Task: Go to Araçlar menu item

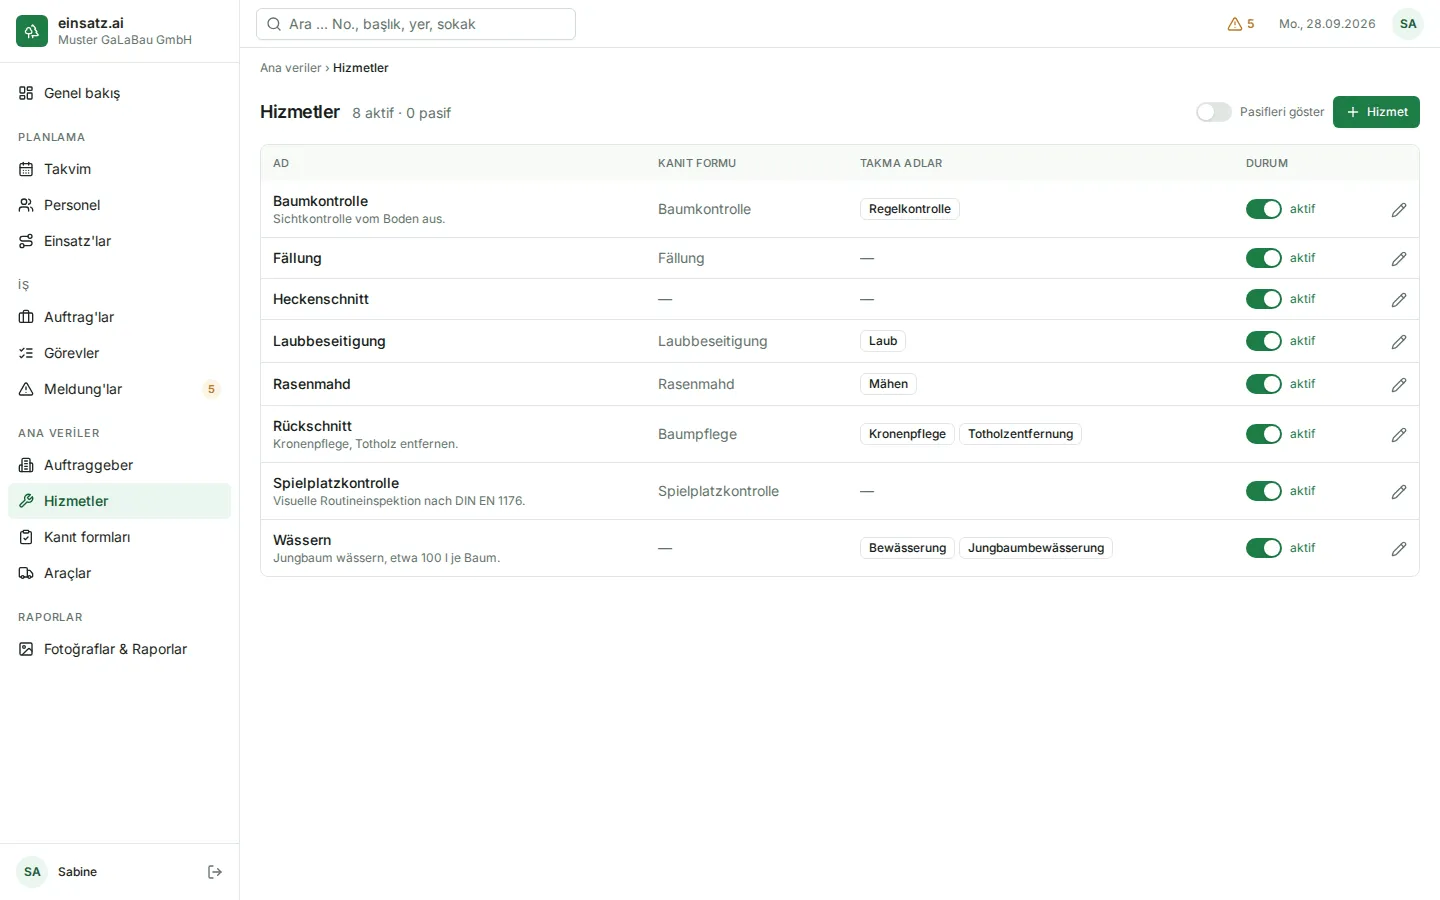Action: [119, 573]
